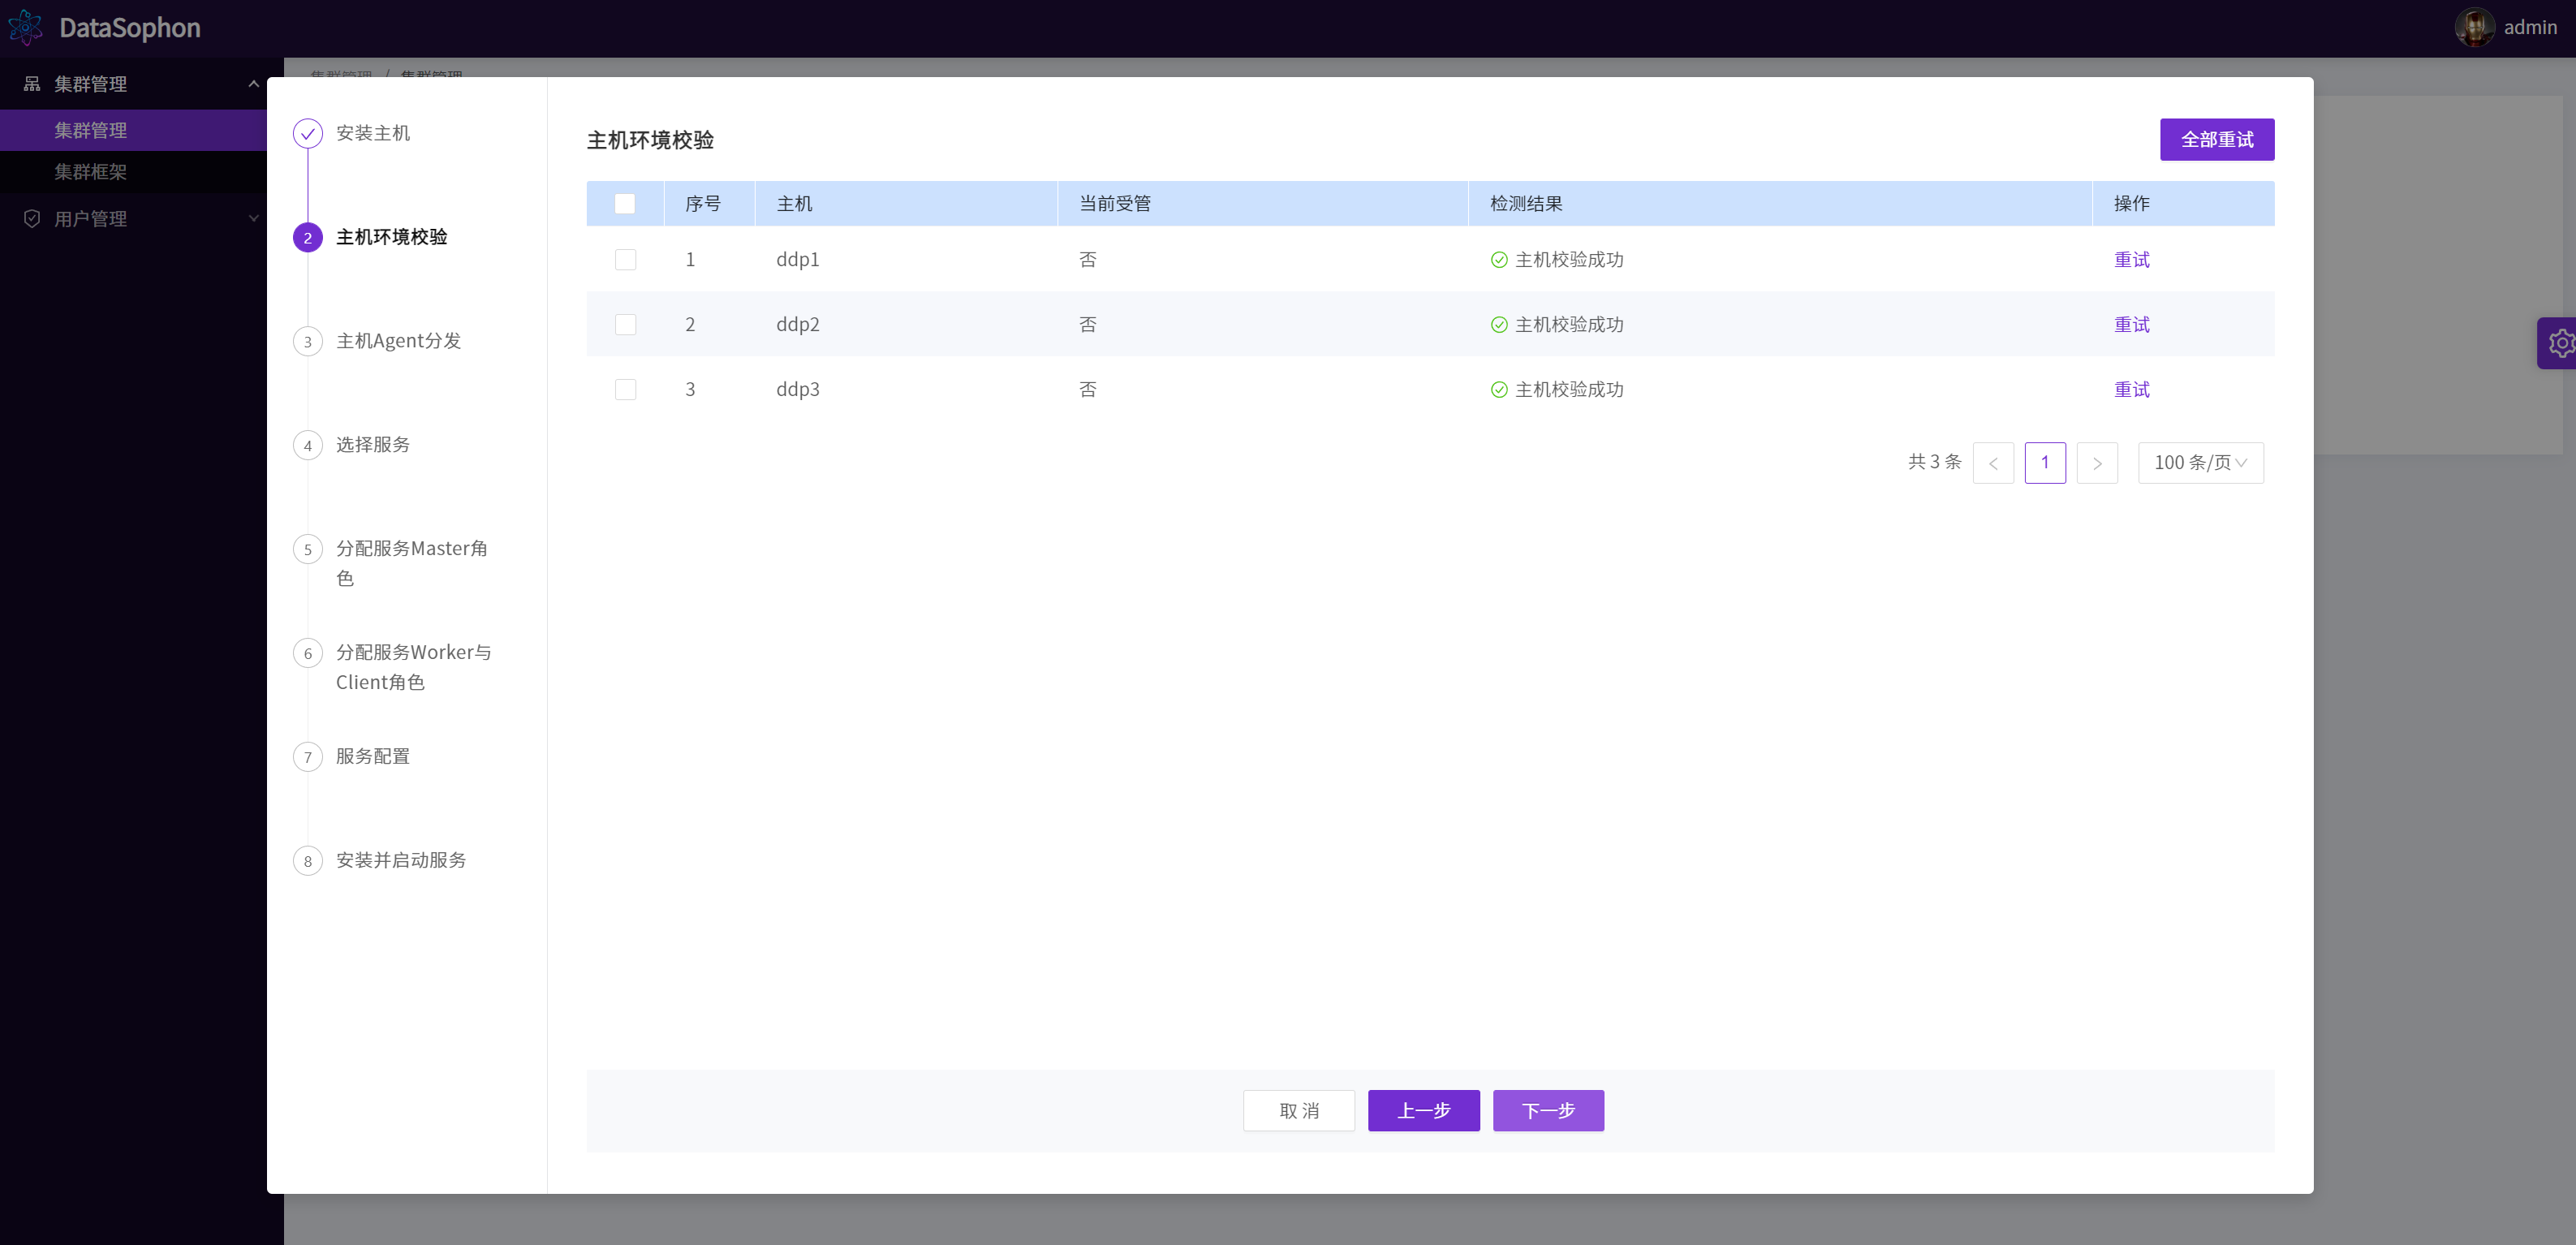Retry verification for ddp2
The image size is (2576, 1245).
coord(2132,325)
